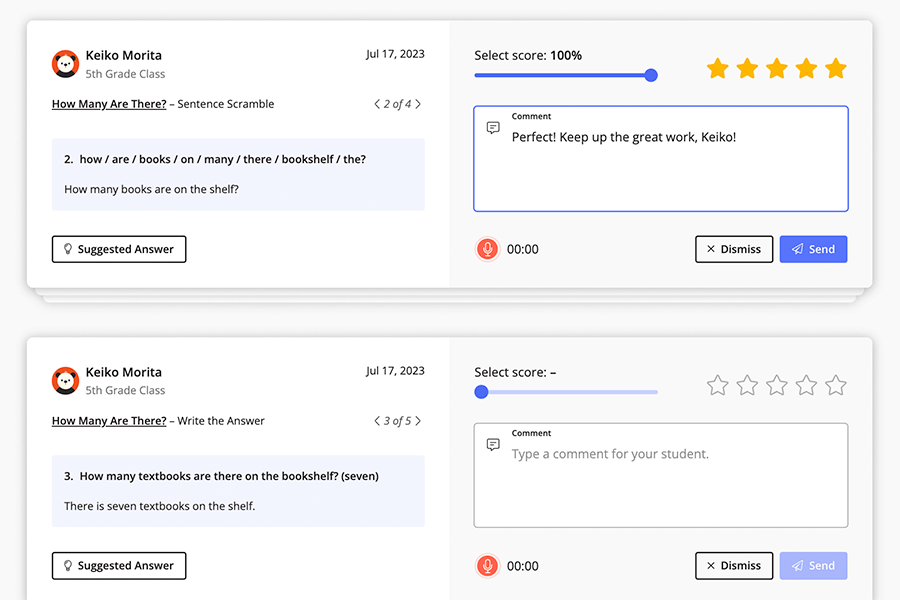Go to next question after 2 of 4
This screenshot has height=600, width=900.
[x=418, y=104]
